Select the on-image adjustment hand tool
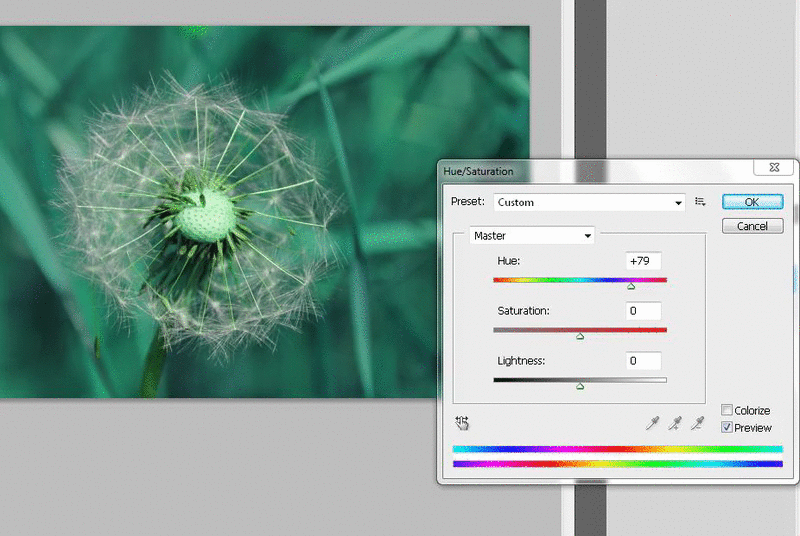This screenshot has width=800, height=536. (x=462, y=423)
